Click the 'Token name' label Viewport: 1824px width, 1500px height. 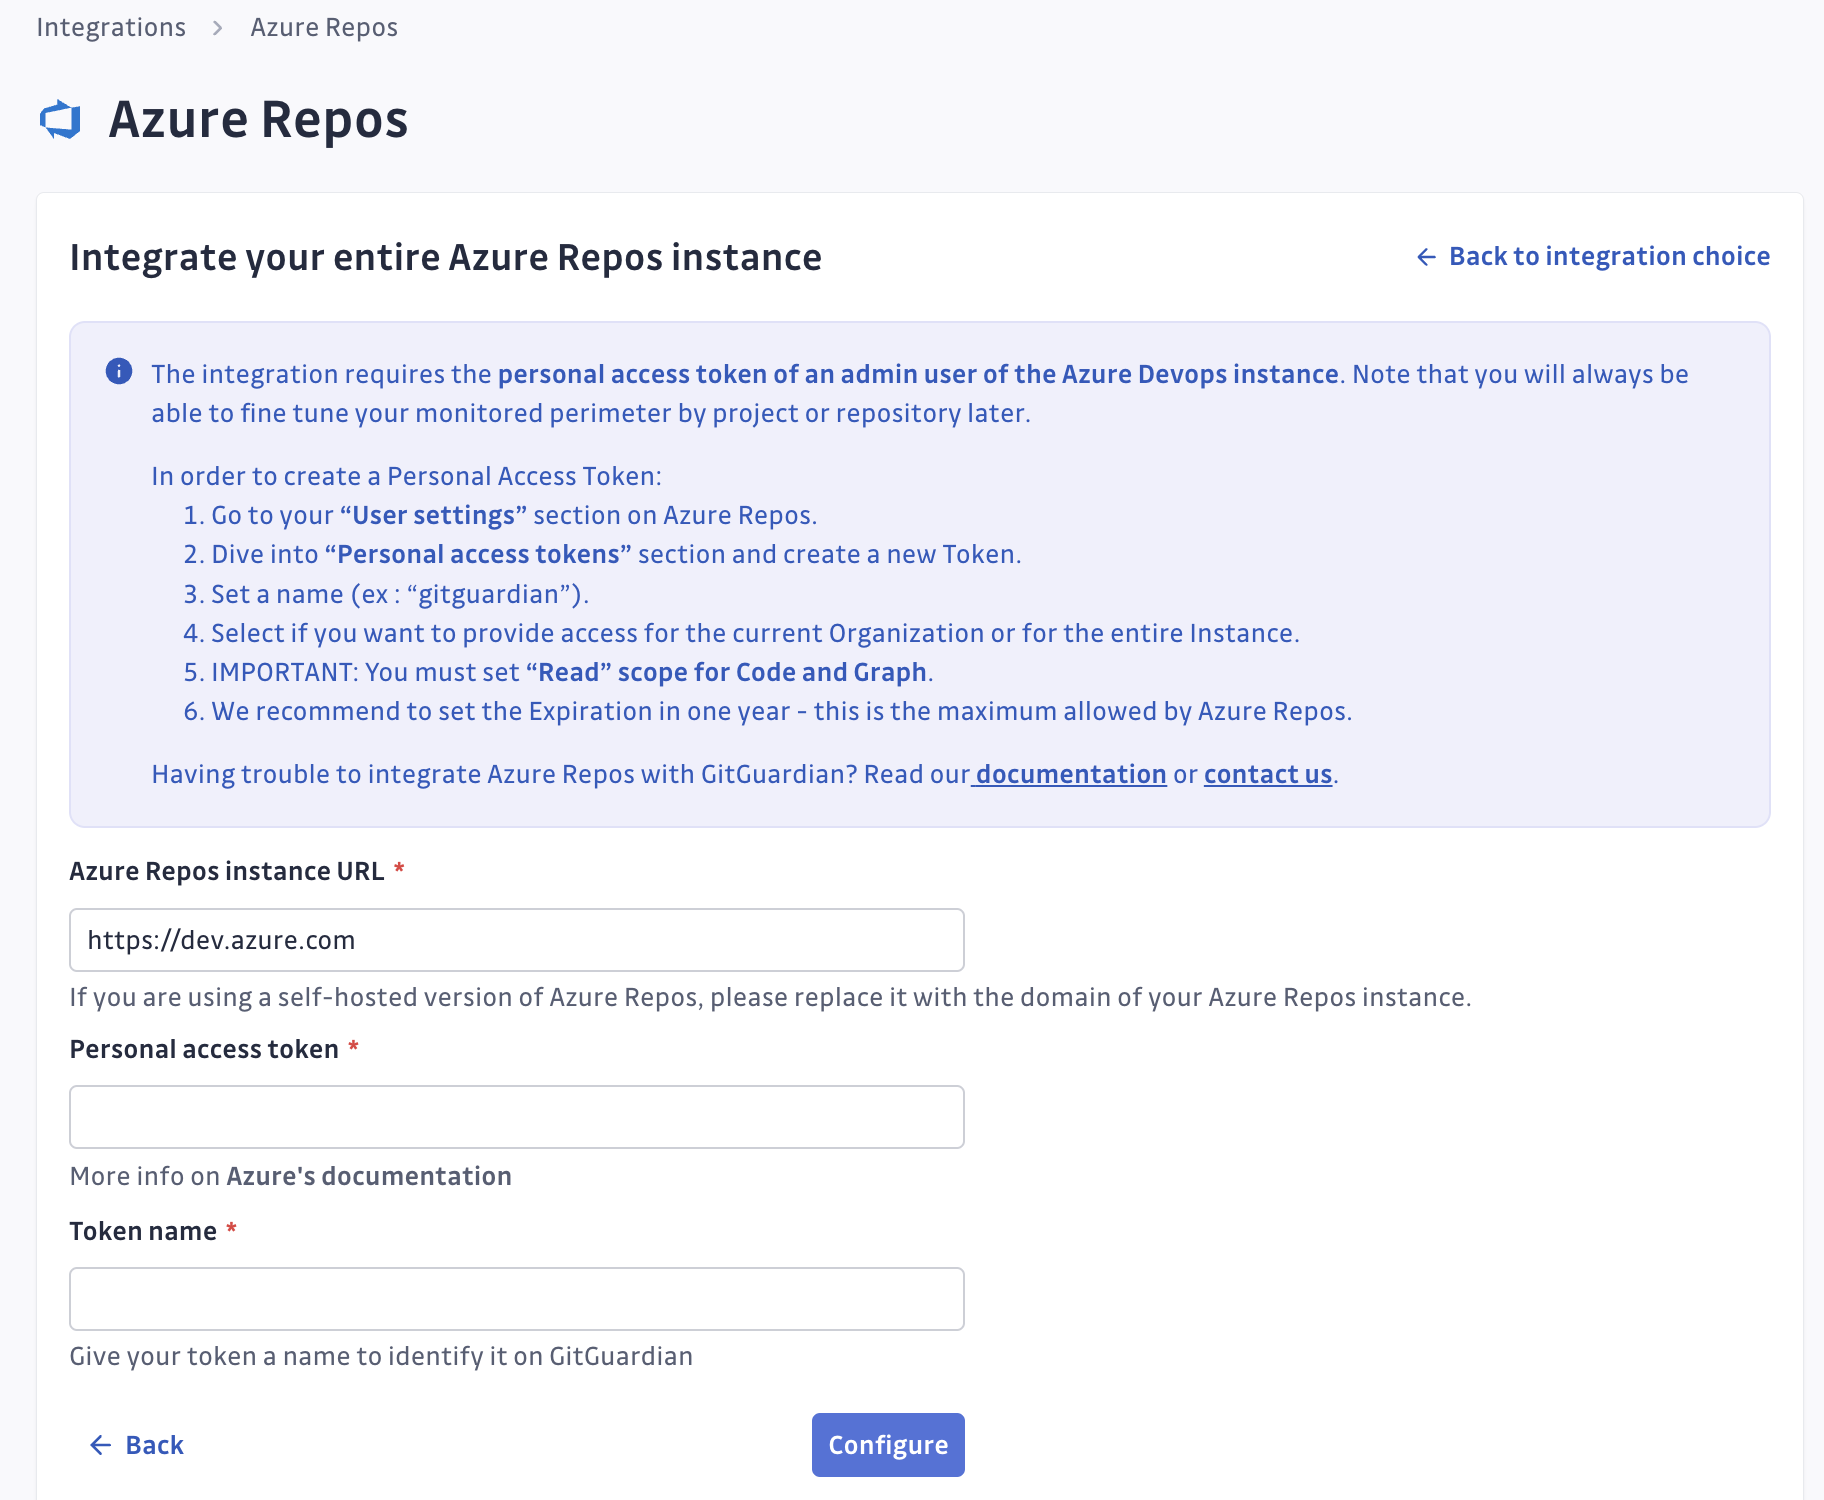pyautogui.click(x=143, y=1231)
